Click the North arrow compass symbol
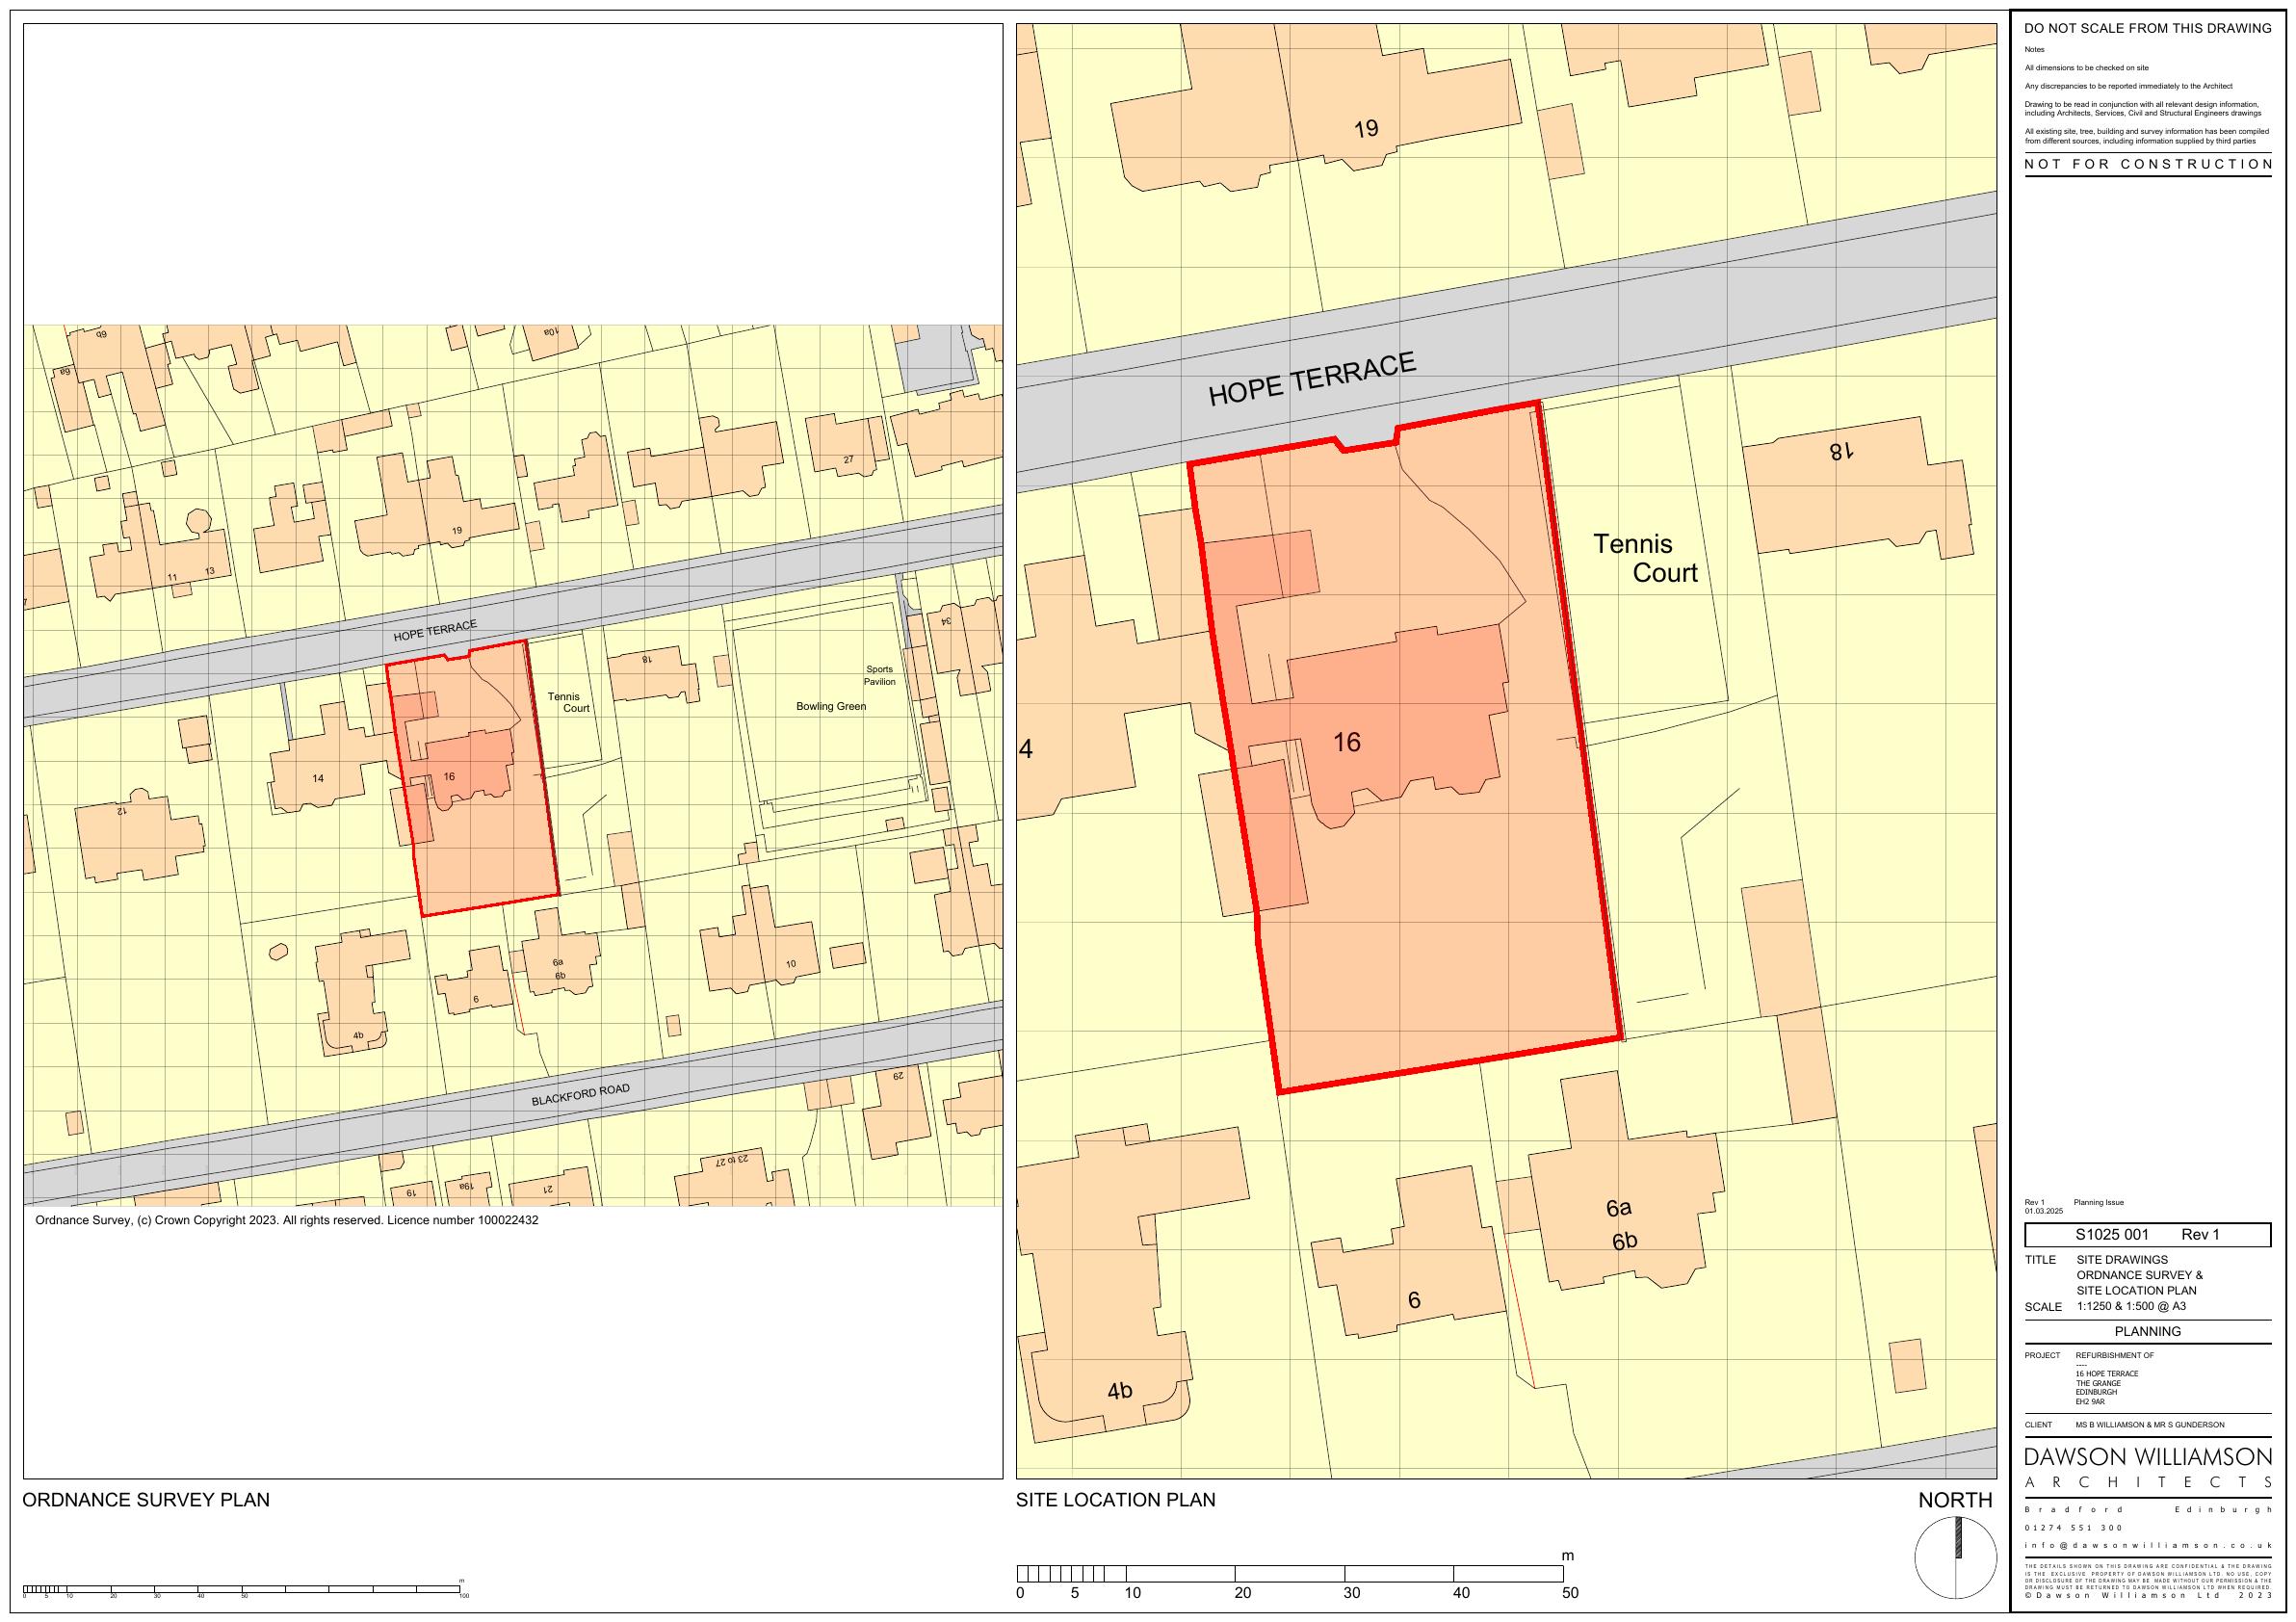The image size is (2296, 1622). pyautogui.click(x=1956, y=1557)
